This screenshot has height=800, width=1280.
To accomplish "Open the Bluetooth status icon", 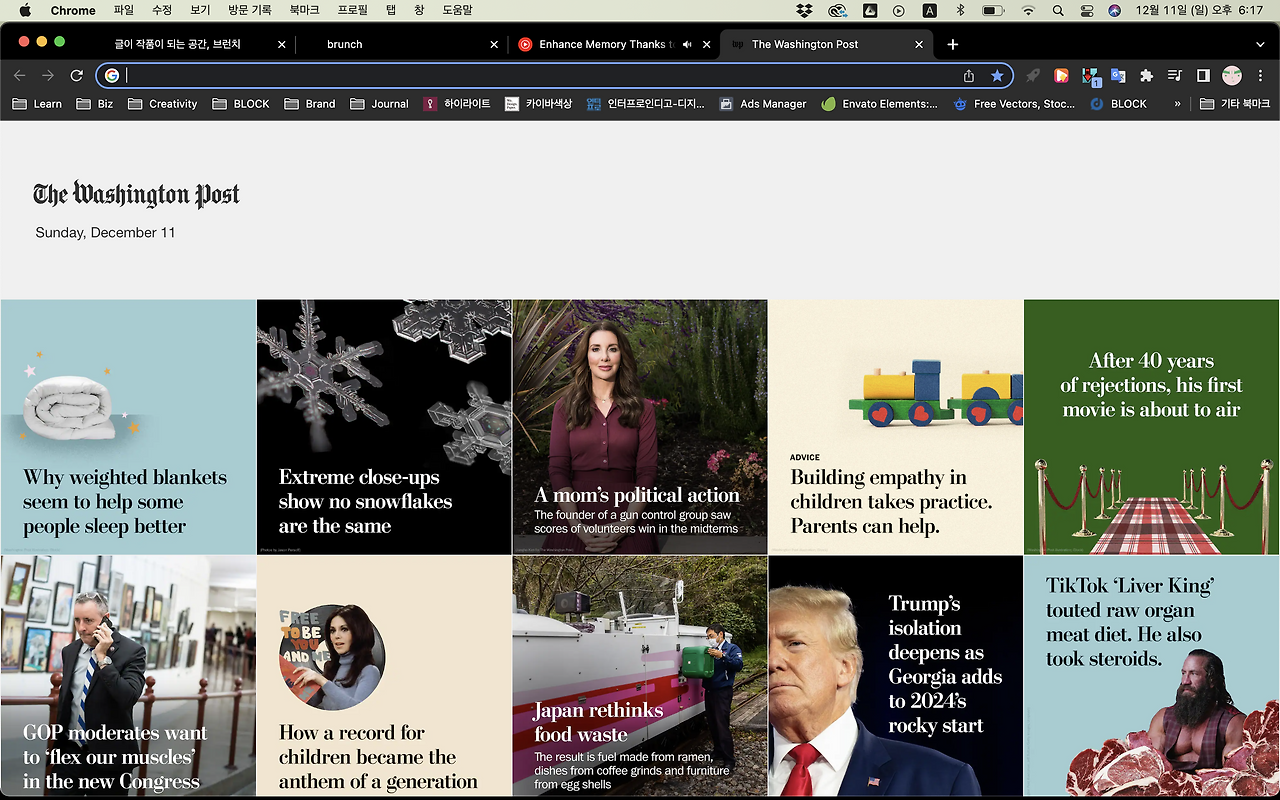I will click(960, 11).
